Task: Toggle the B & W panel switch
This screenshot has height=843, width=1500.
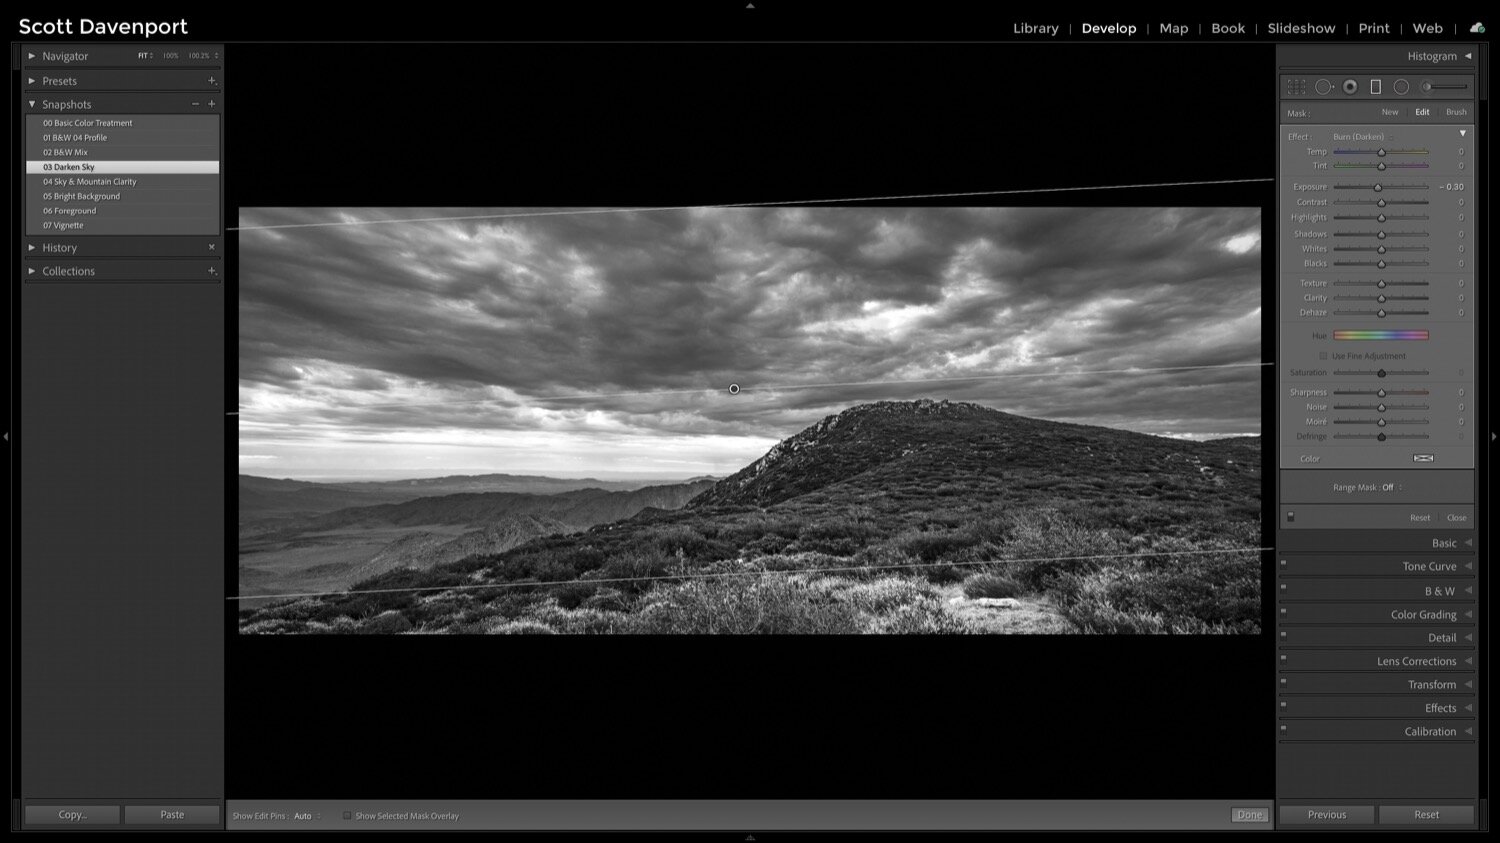Action: pos(1283,588)
